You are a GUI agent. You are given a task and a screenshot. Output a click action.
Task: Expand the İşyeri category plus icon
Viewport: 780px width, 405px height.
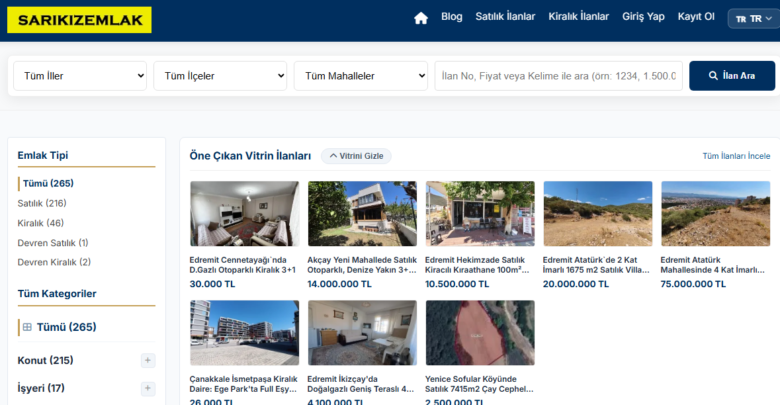point(148,388)
